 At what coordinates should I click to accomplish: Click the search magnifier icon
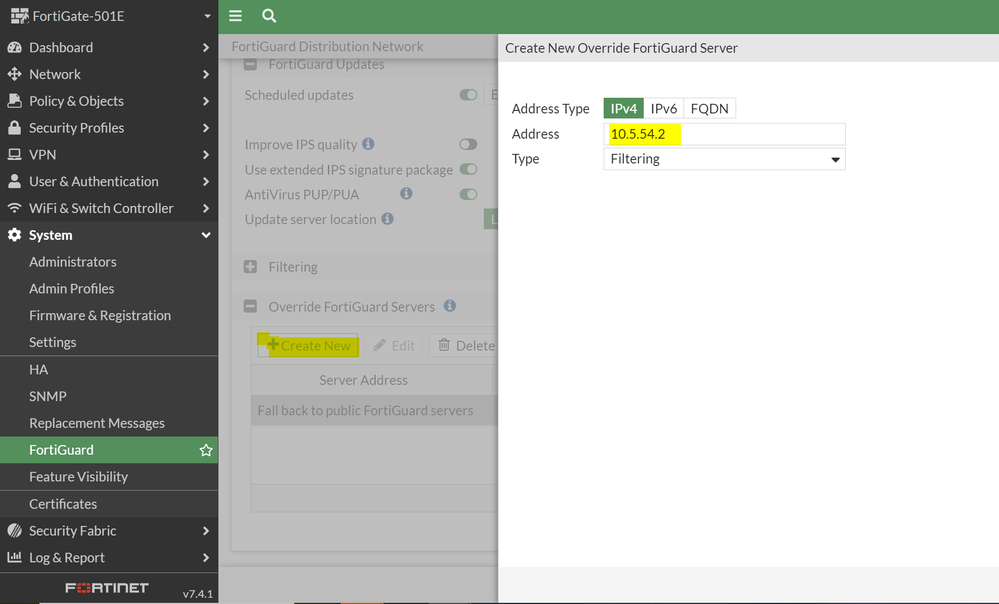tap(269, 16)
